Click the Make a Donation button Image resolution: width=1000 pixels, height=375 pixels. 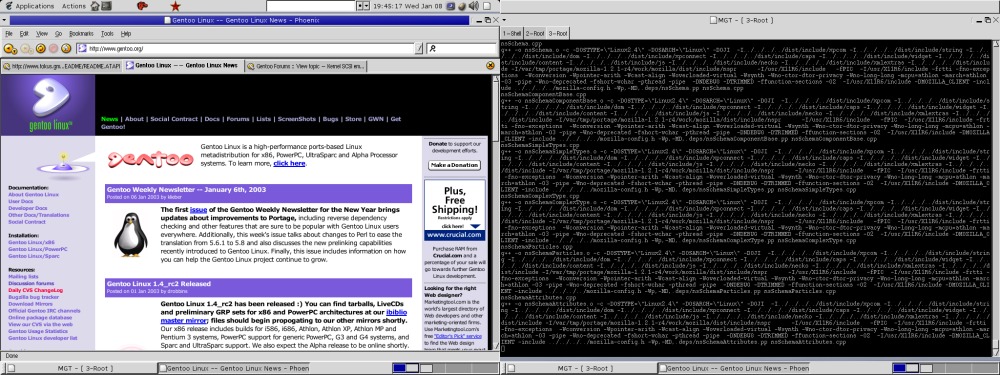coord(454,165)
